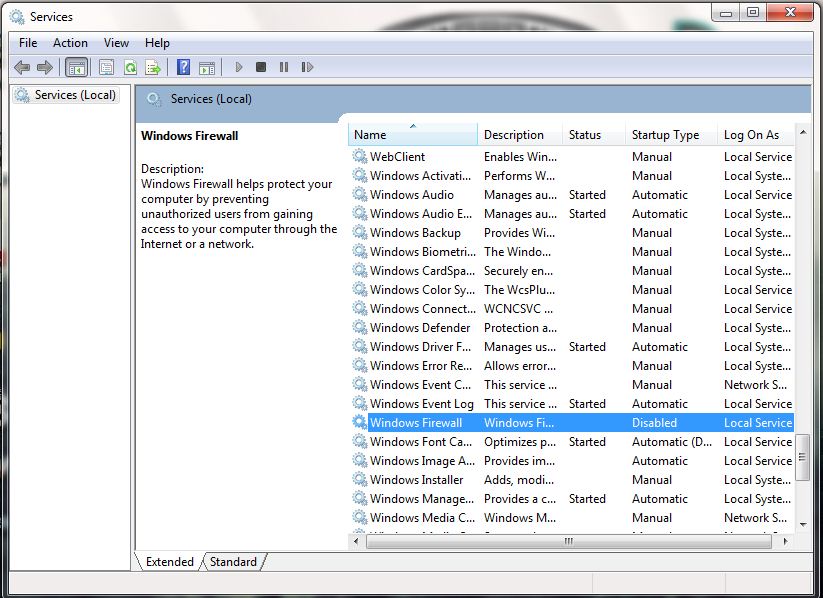Refresh the services list

pos(129,67)
